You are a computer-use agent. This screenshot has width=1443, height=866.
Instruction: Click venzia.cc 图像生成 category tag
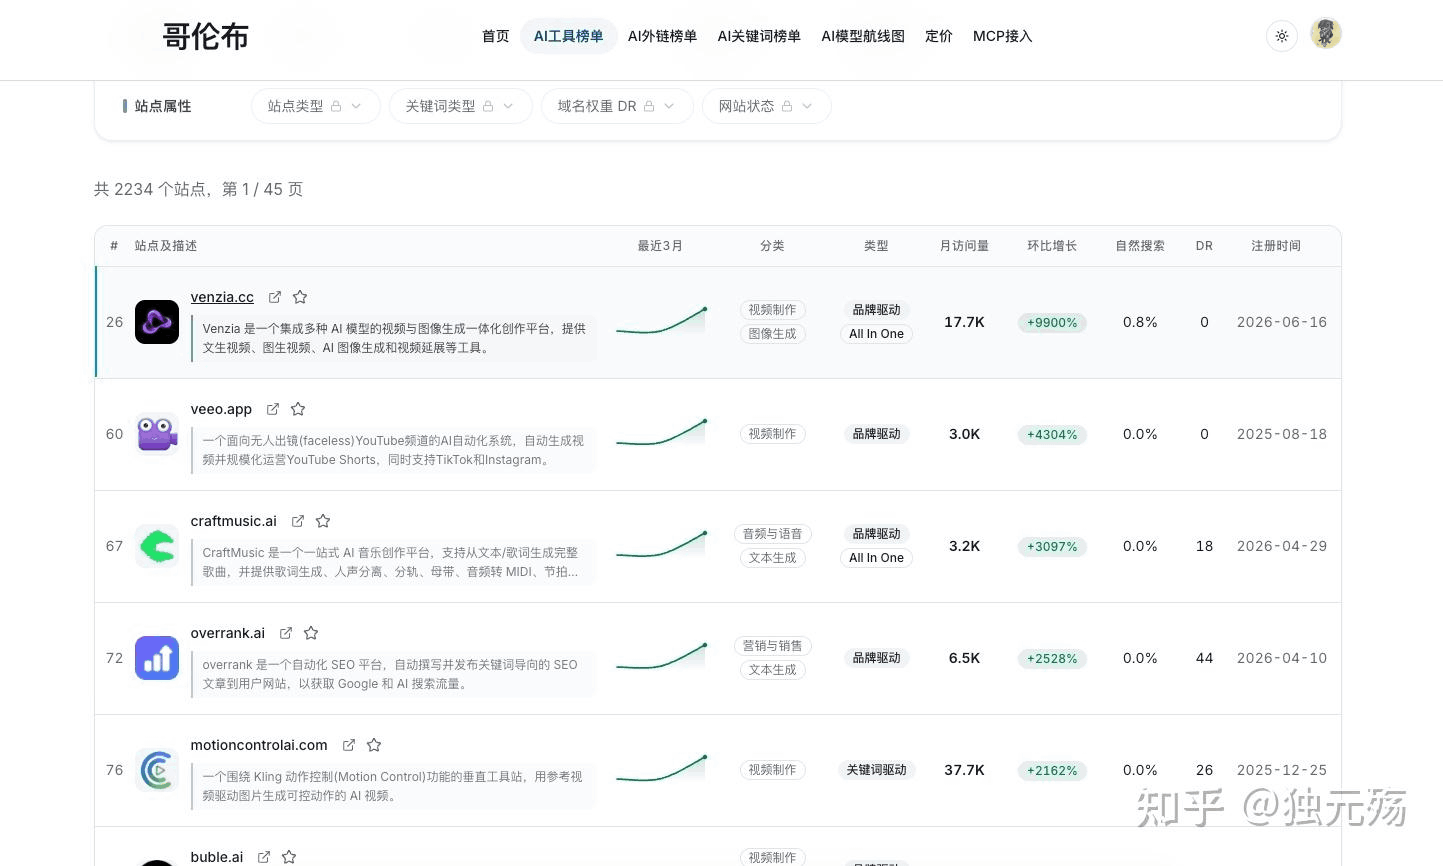click(x=772, y=334)
